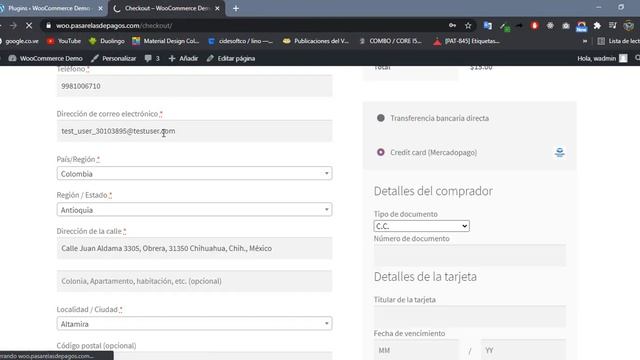Select Credit card (Mercadopago) payment

(x=381, y=152)
